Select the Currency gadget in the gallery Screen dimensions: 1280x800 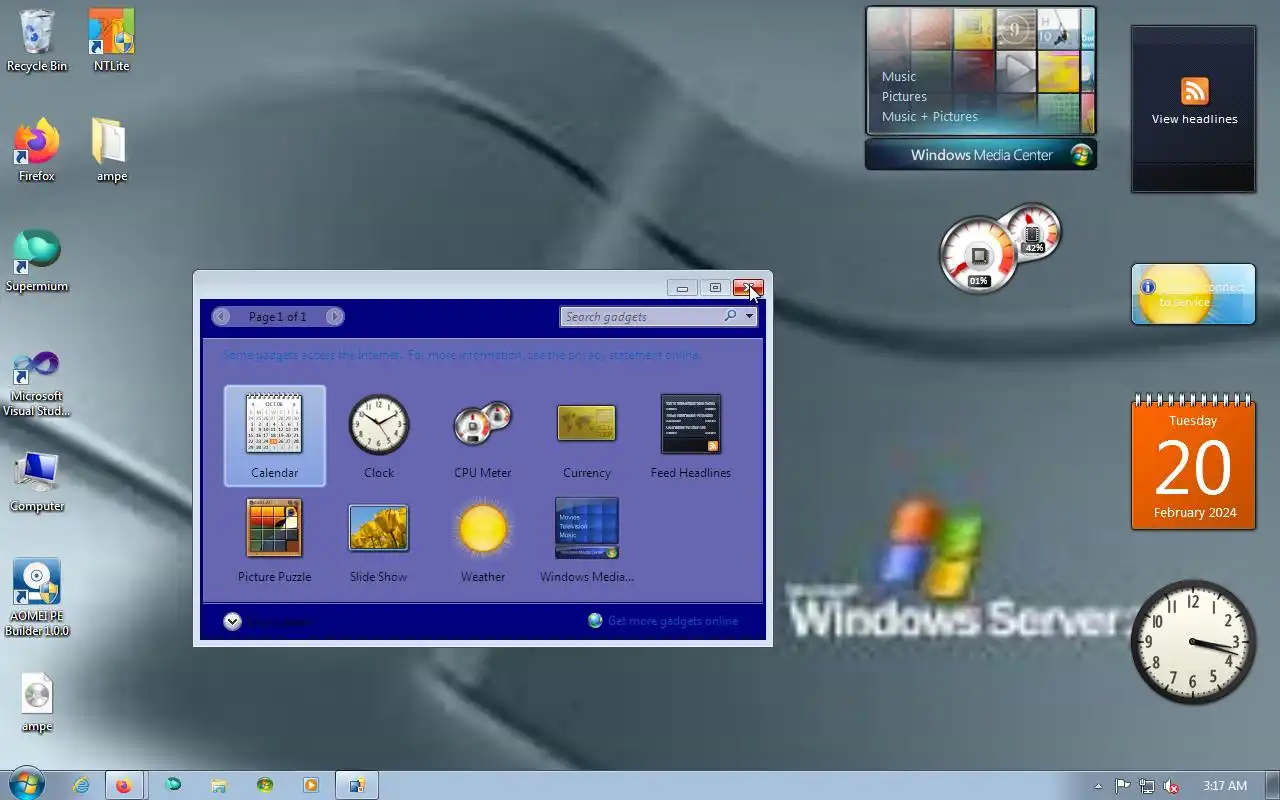coord(587,435)
